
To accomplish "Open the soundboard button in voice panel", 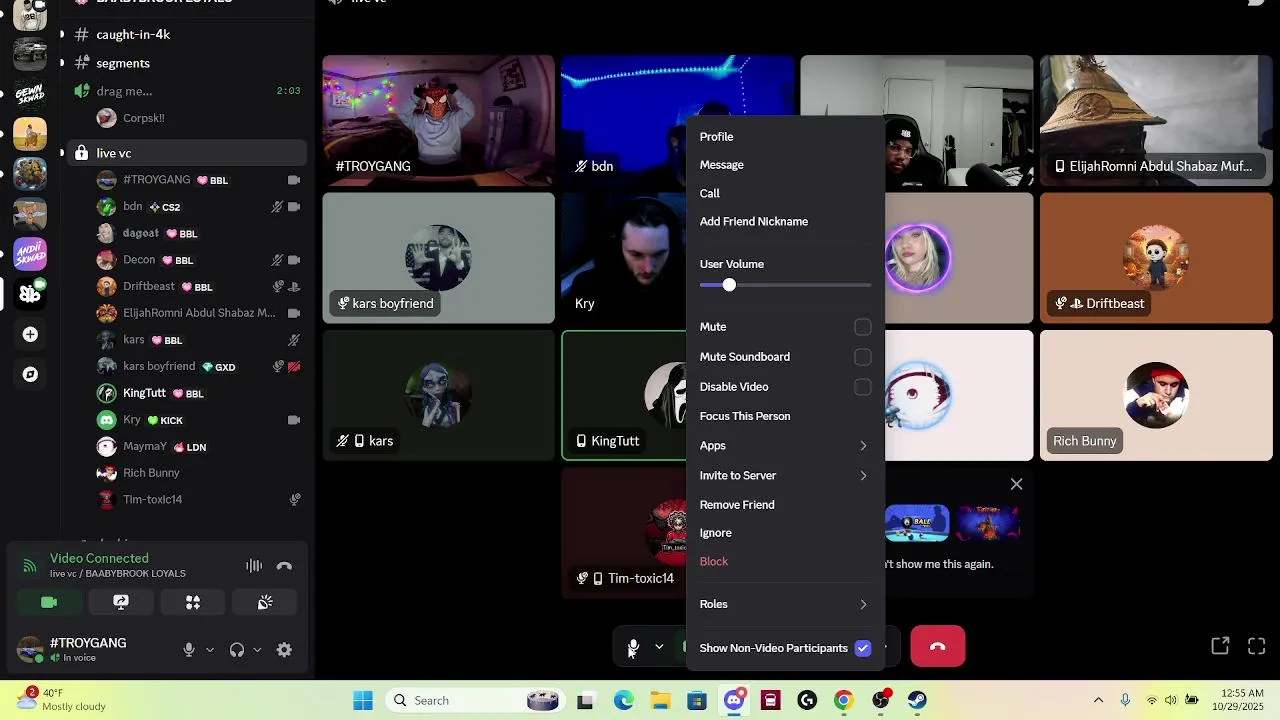I will pos(265,602).
